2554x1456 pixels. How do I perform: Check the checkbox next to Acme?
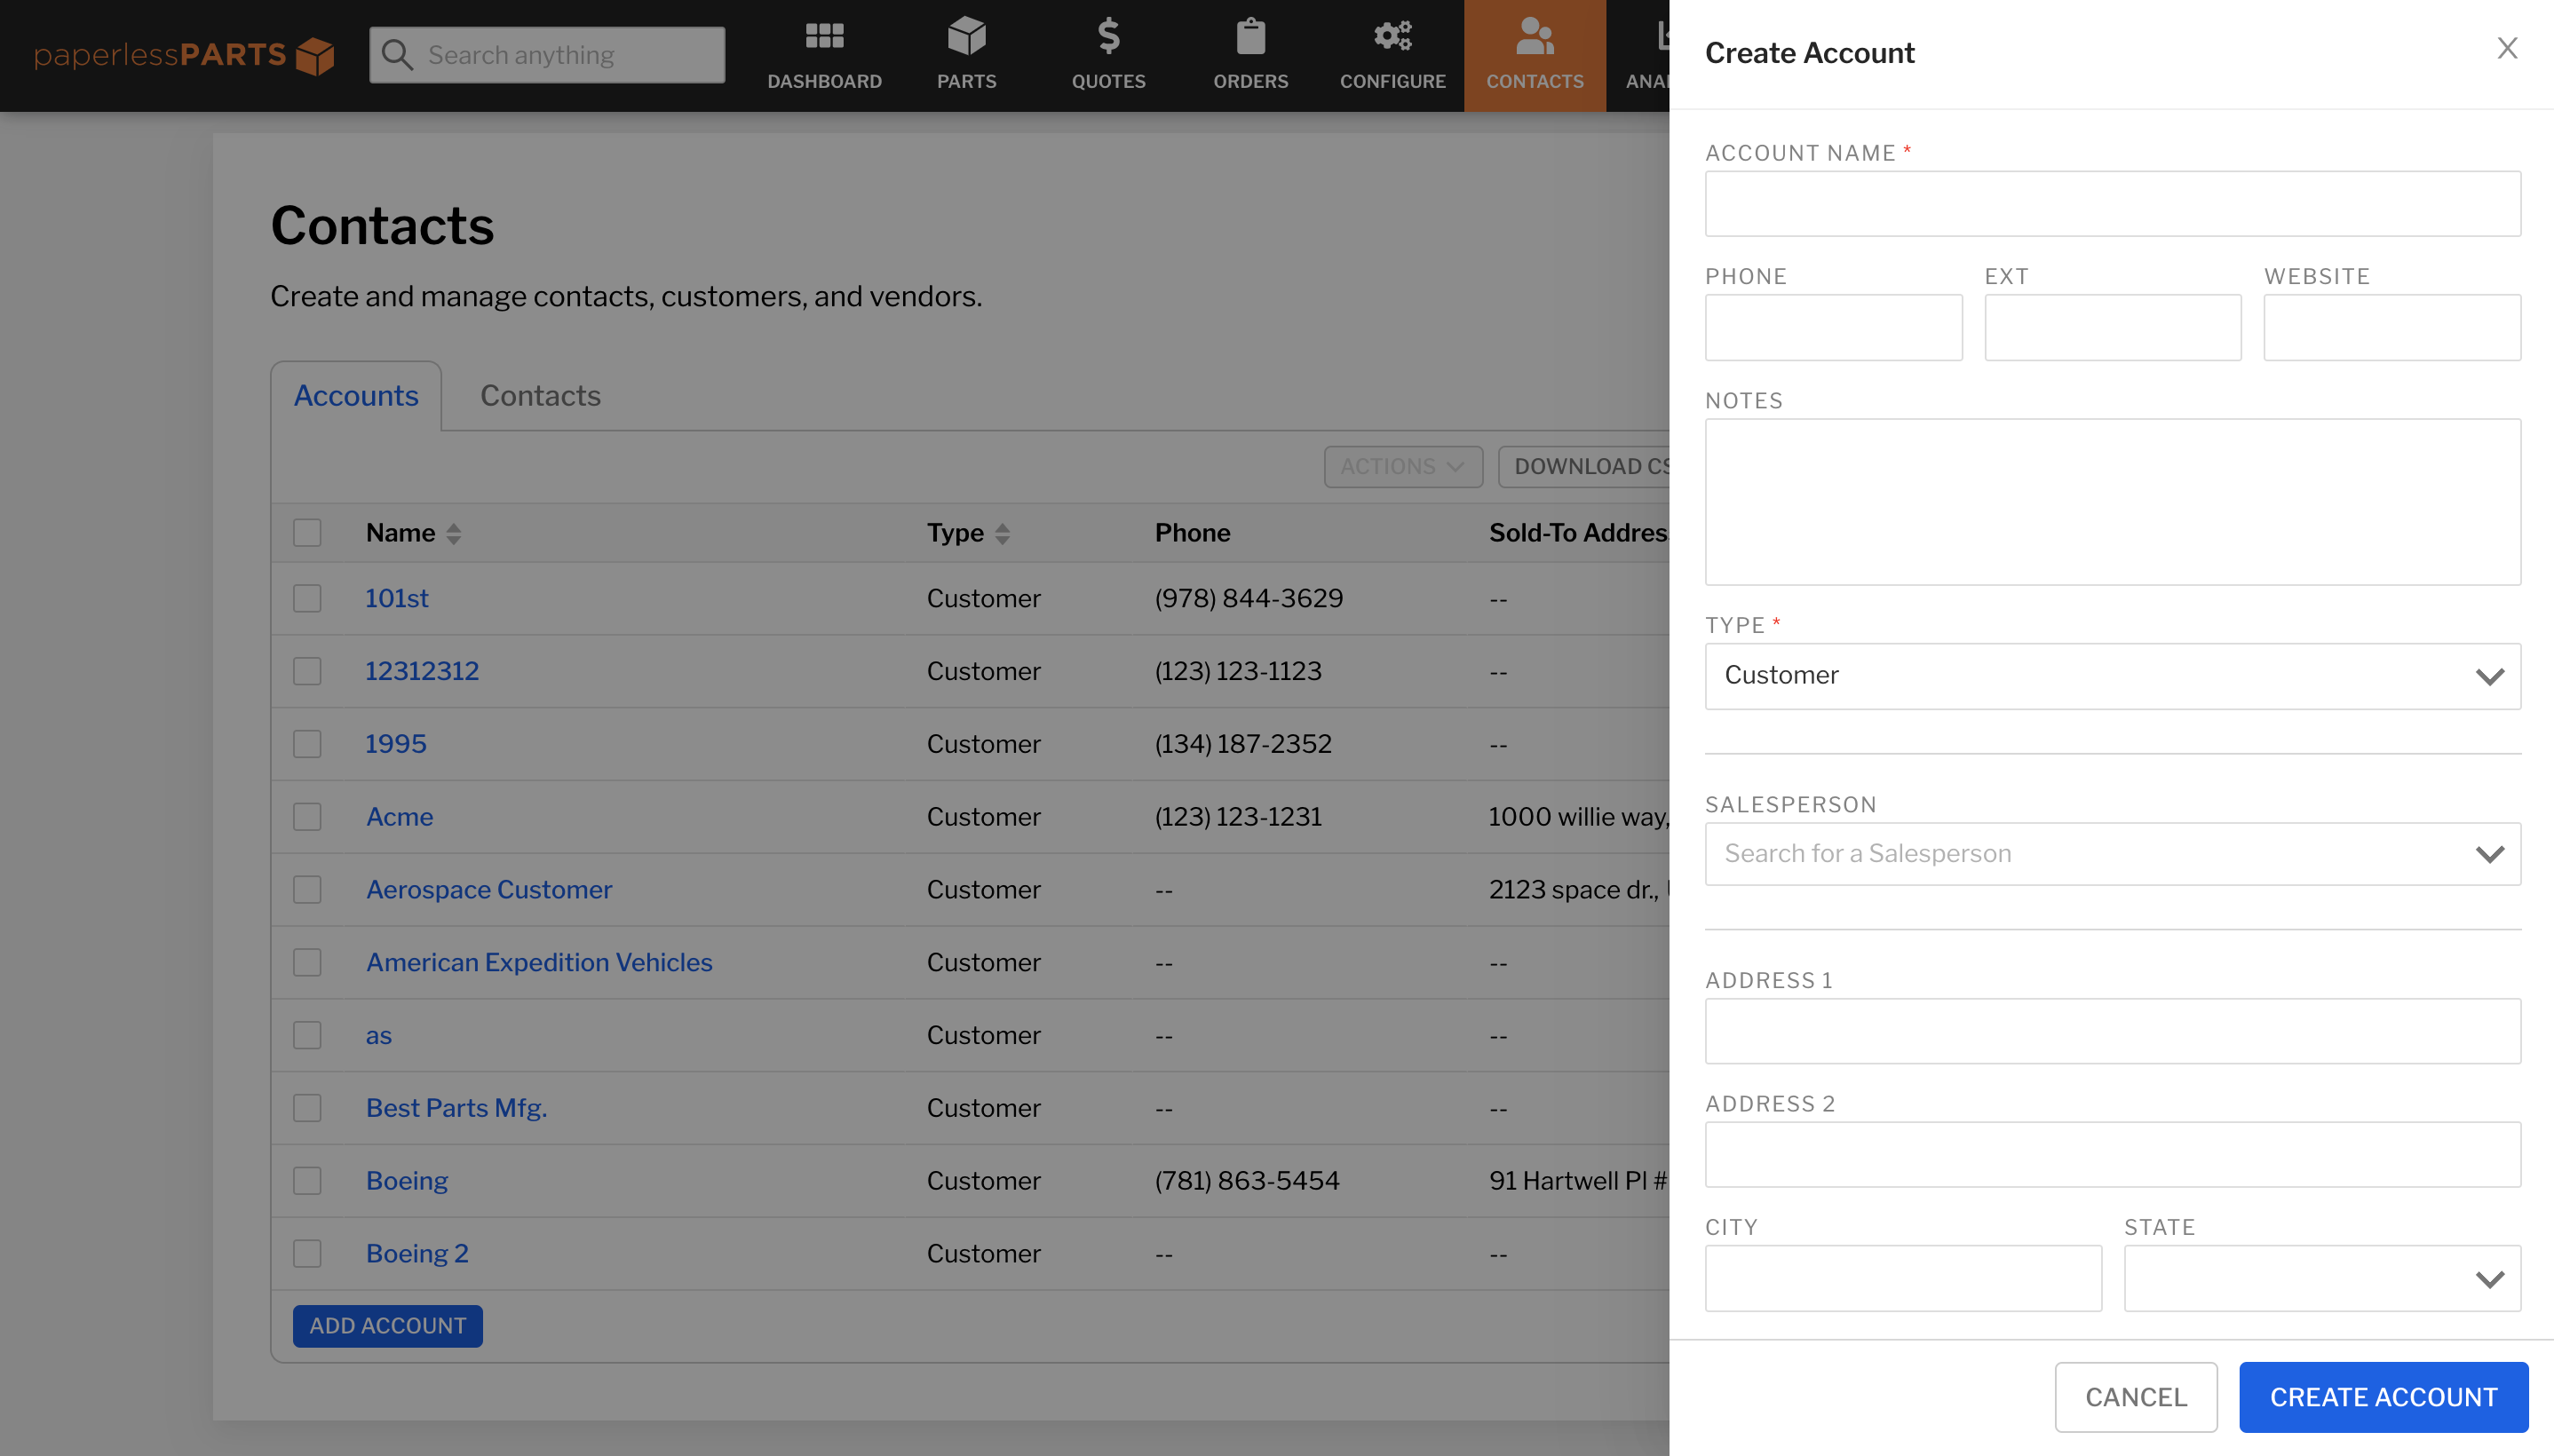(306, 816)
